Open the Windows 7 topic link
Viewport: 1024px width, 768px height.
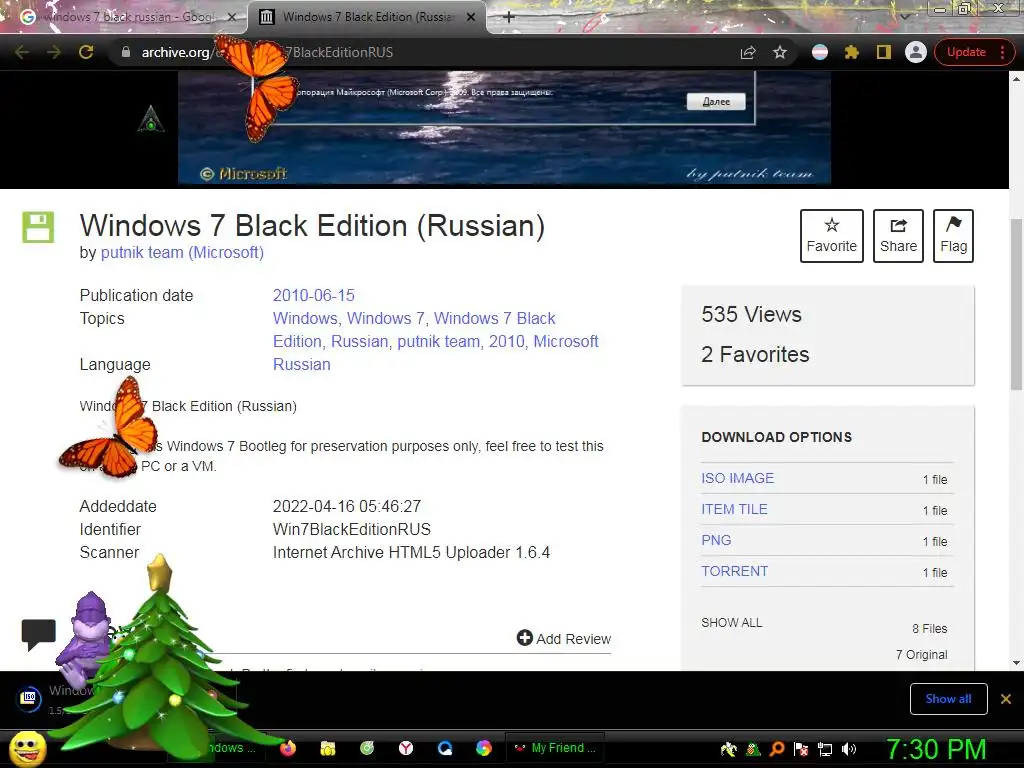(x=385, y=319)
